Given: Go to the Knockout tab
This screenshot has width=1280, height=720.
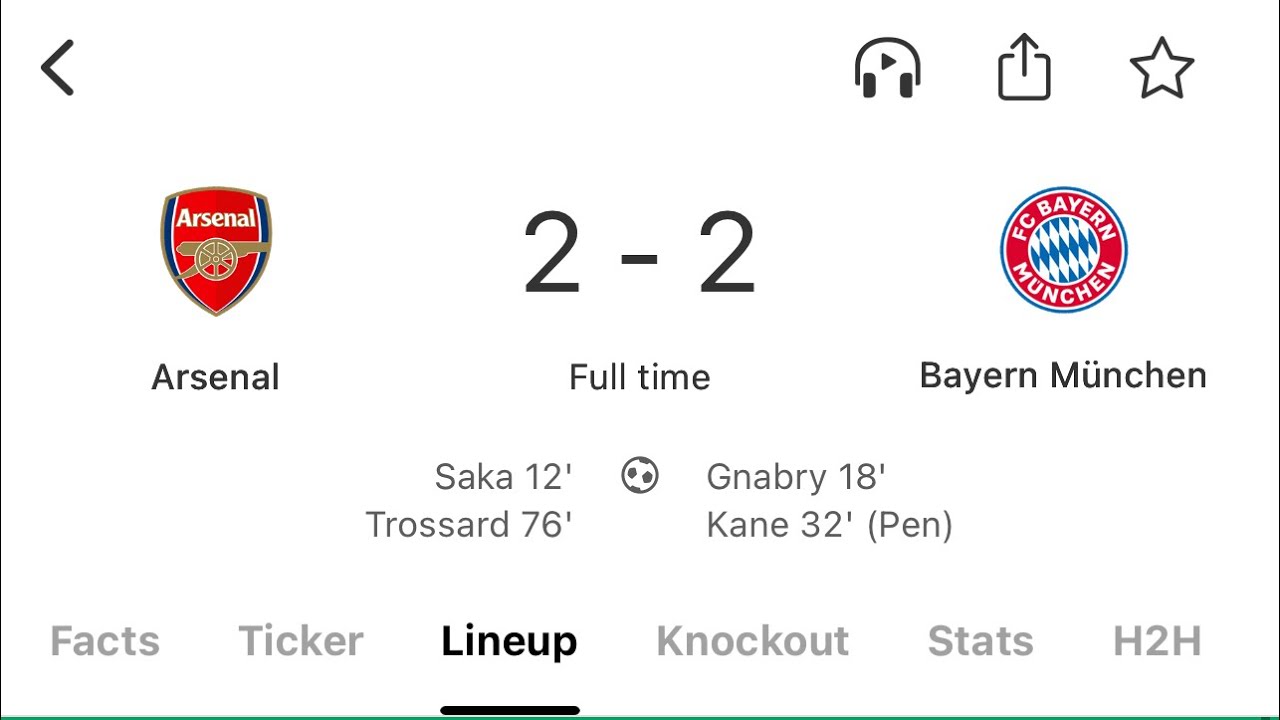Looking at the screenshot, I should (752, 641).
